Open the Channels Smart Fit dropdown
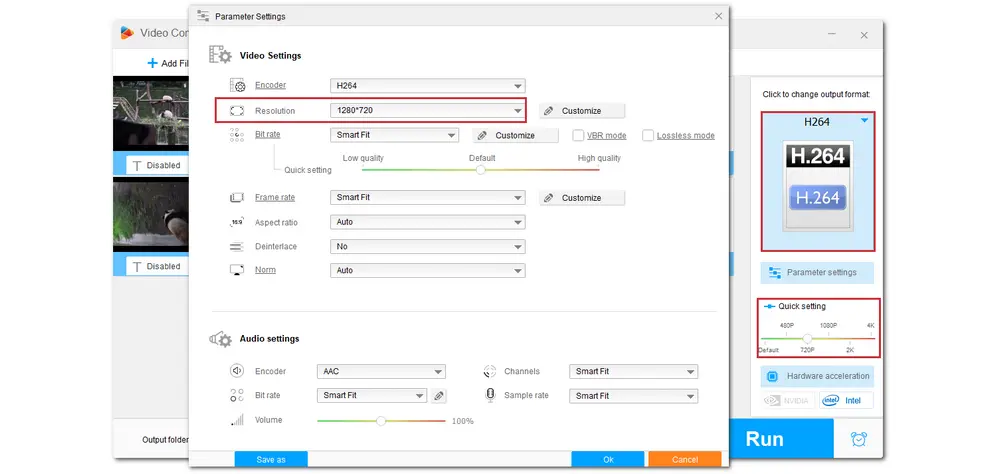Screen dimensions: 1000x474 633,371
